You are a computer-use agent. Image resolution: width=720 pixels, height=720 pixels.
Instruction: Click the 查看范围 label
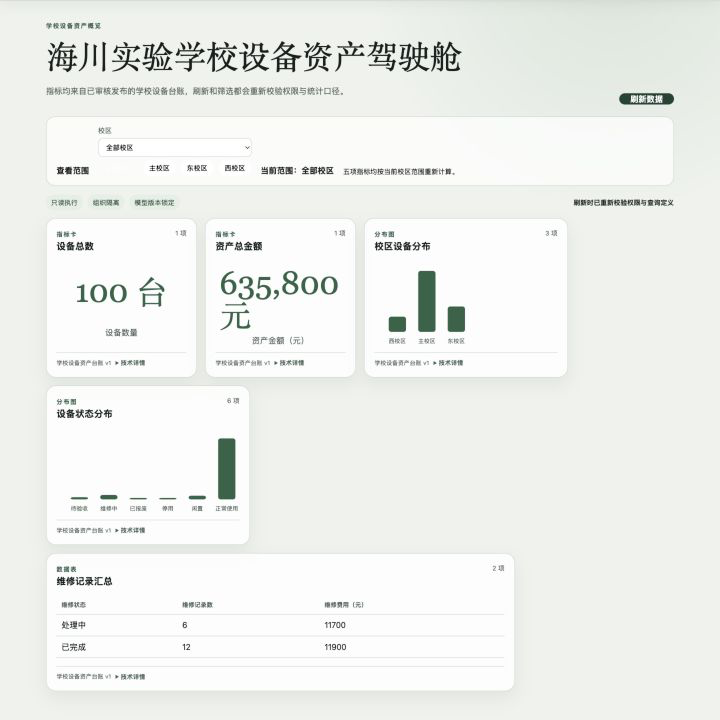tap(73, 170)
